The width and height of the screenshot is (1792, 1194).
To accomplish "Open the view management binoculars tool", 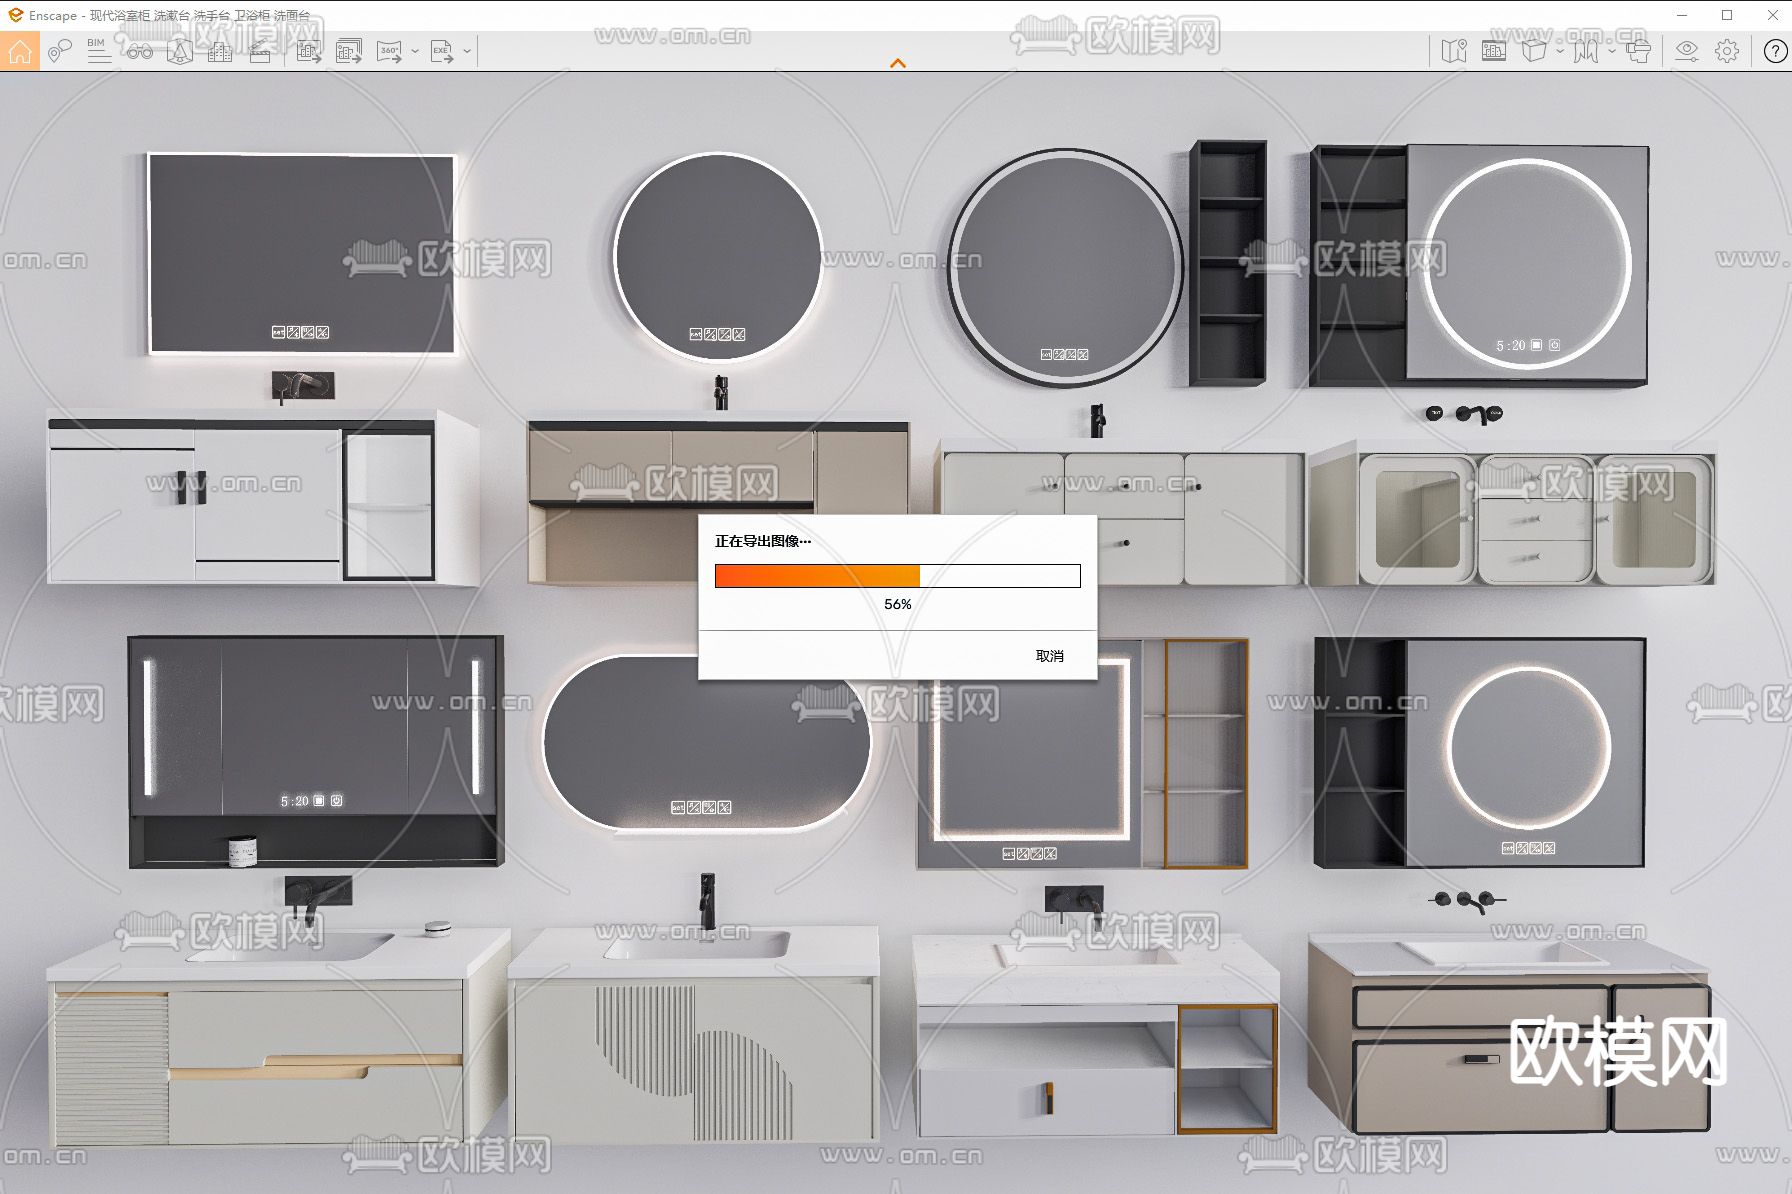I will pos(139,51).
